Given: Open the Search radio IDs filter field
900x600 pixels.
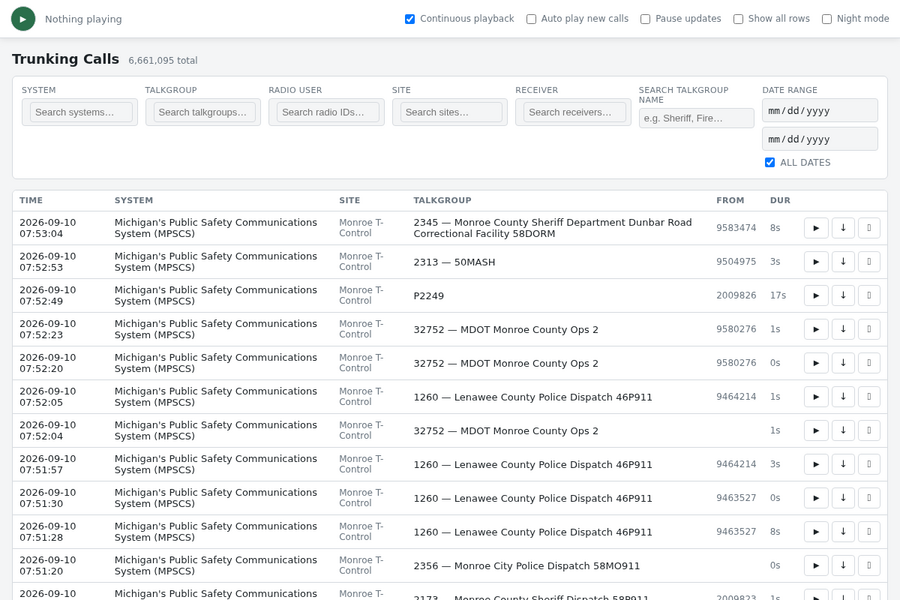Looking at the screenshot, I should [x=327, y=112].
